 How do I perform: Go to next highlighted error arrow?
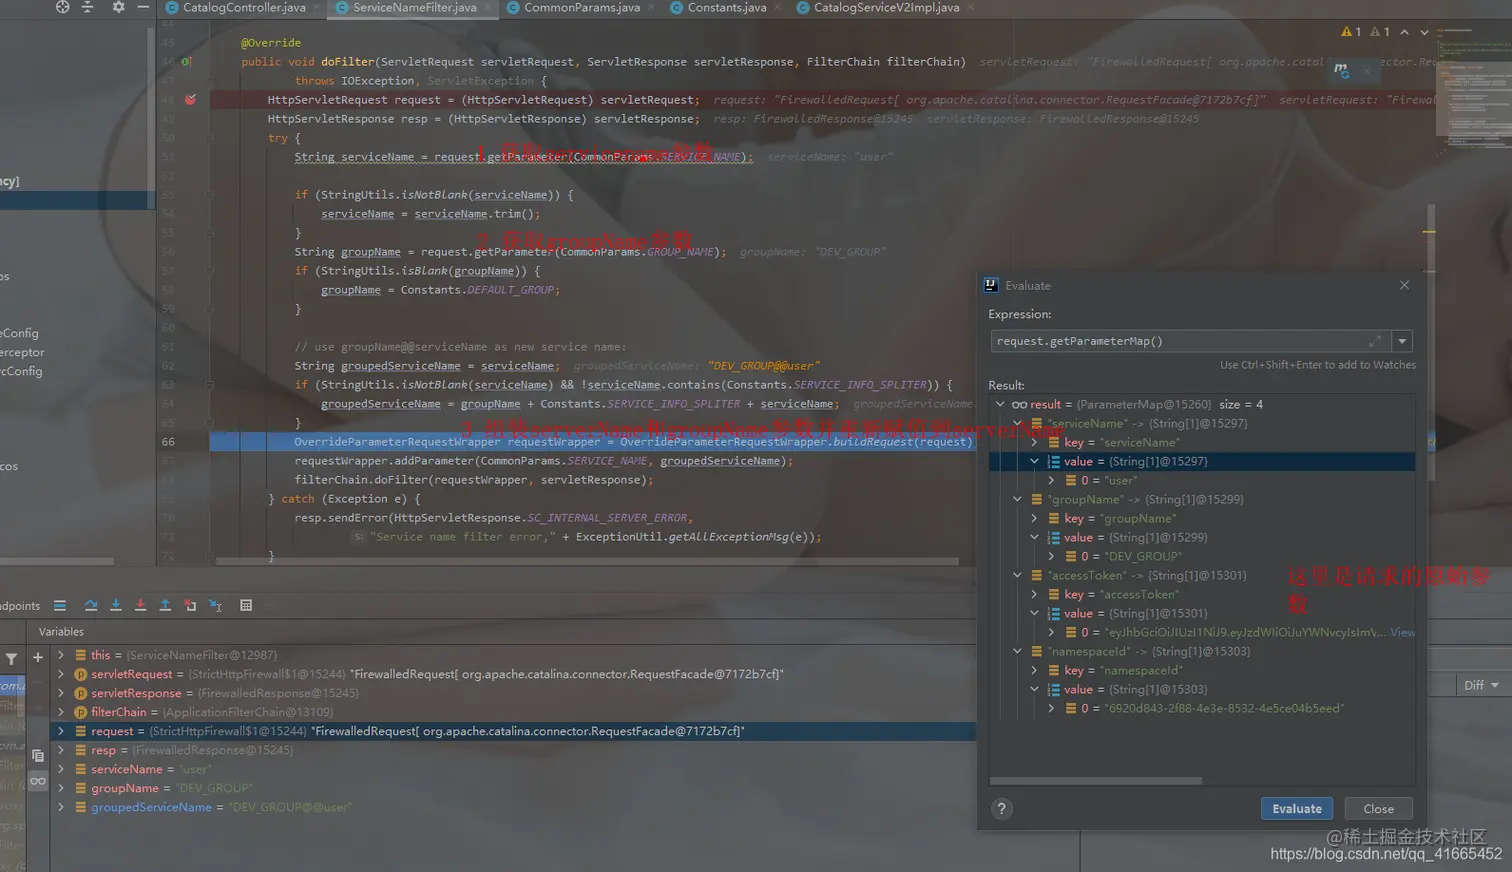pos(1424,32)
